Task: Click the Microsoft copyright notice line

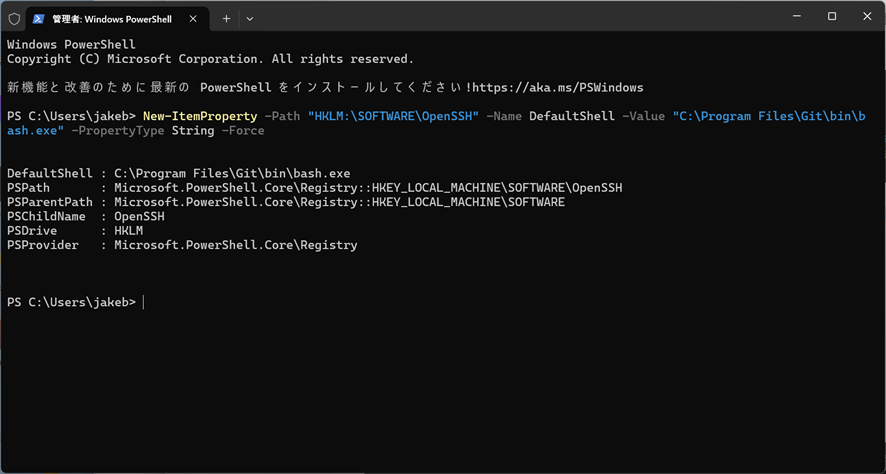Action: click(210, 59)
